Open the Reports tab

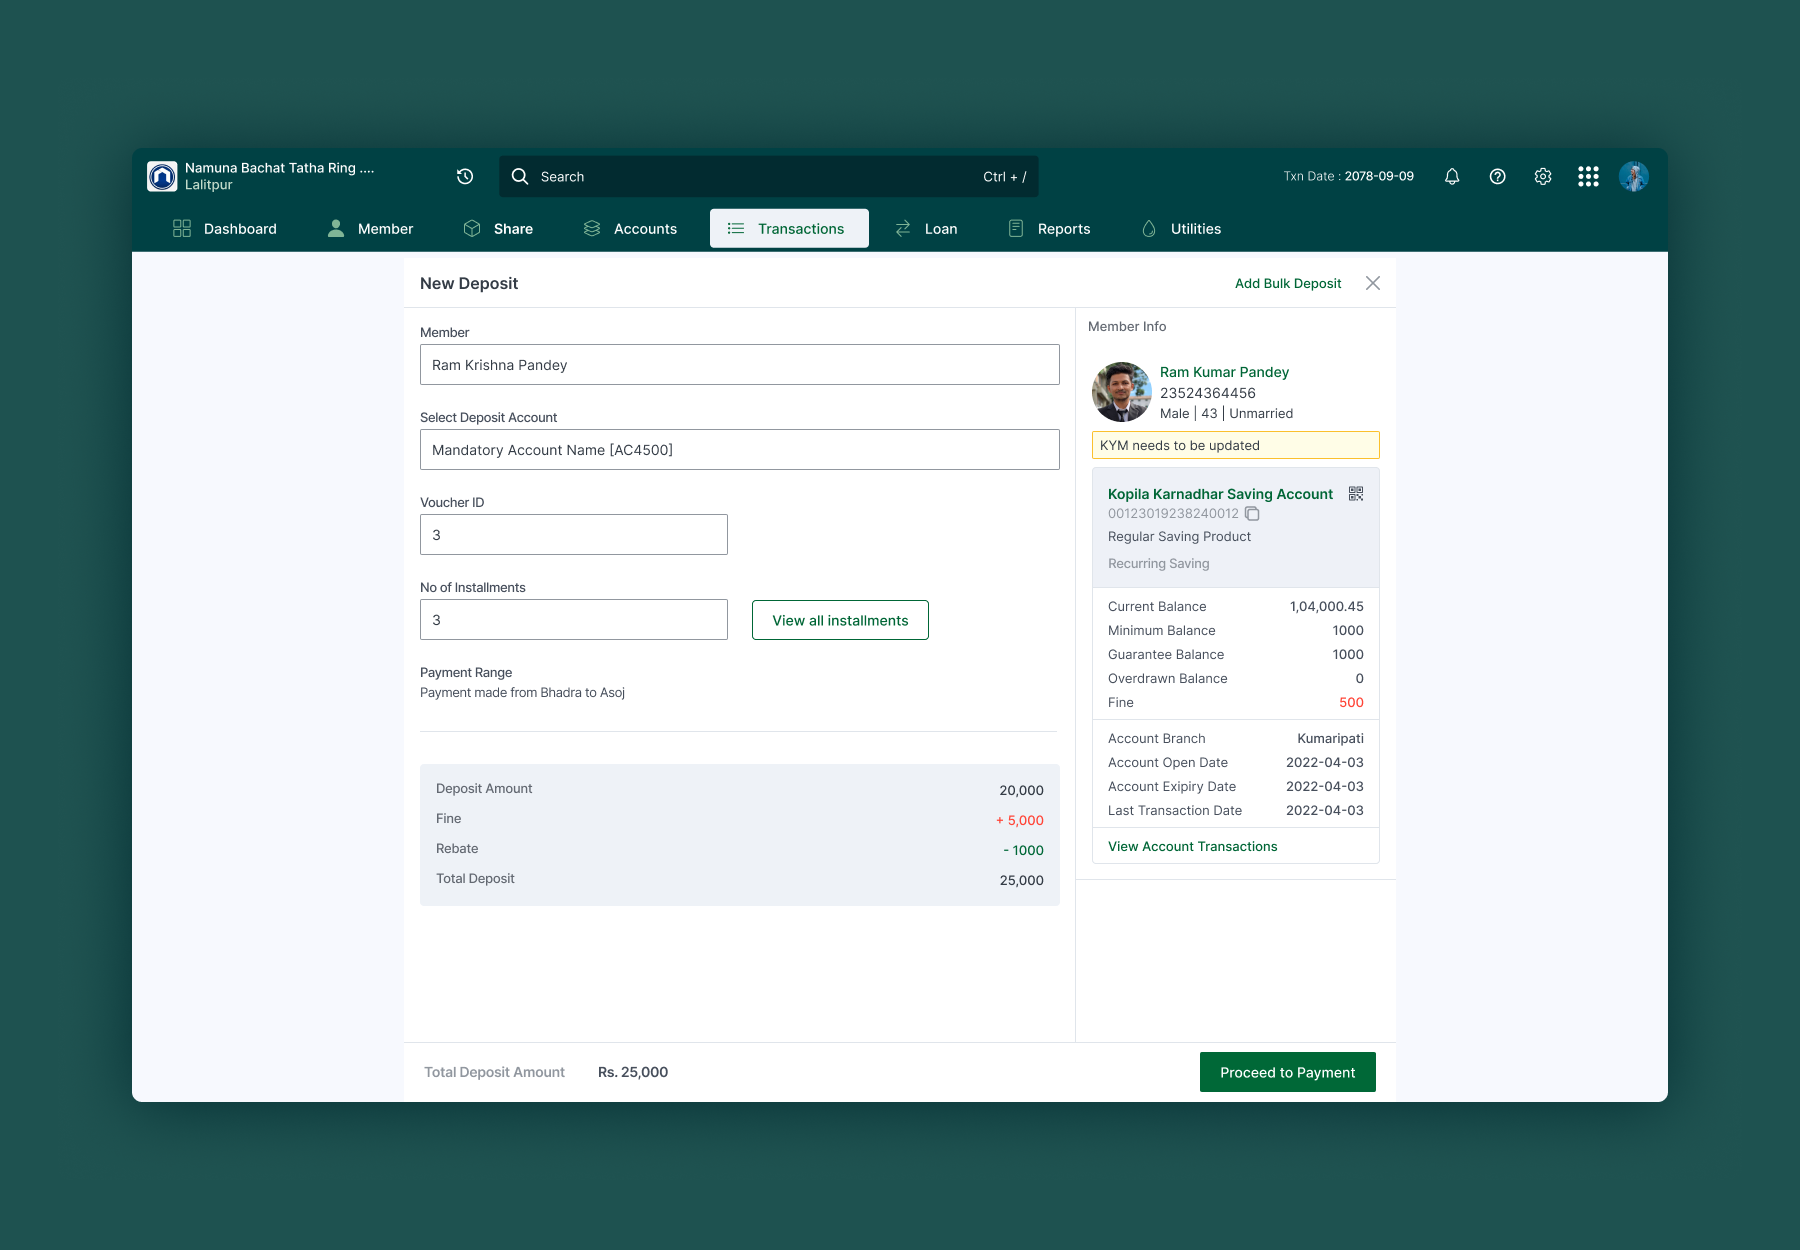click(x=1049, y=229)
